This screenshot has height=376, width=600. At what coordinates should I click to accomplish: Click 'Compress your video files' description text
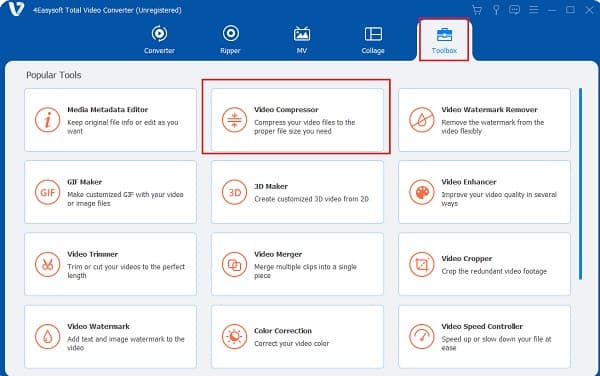[305, 127]
